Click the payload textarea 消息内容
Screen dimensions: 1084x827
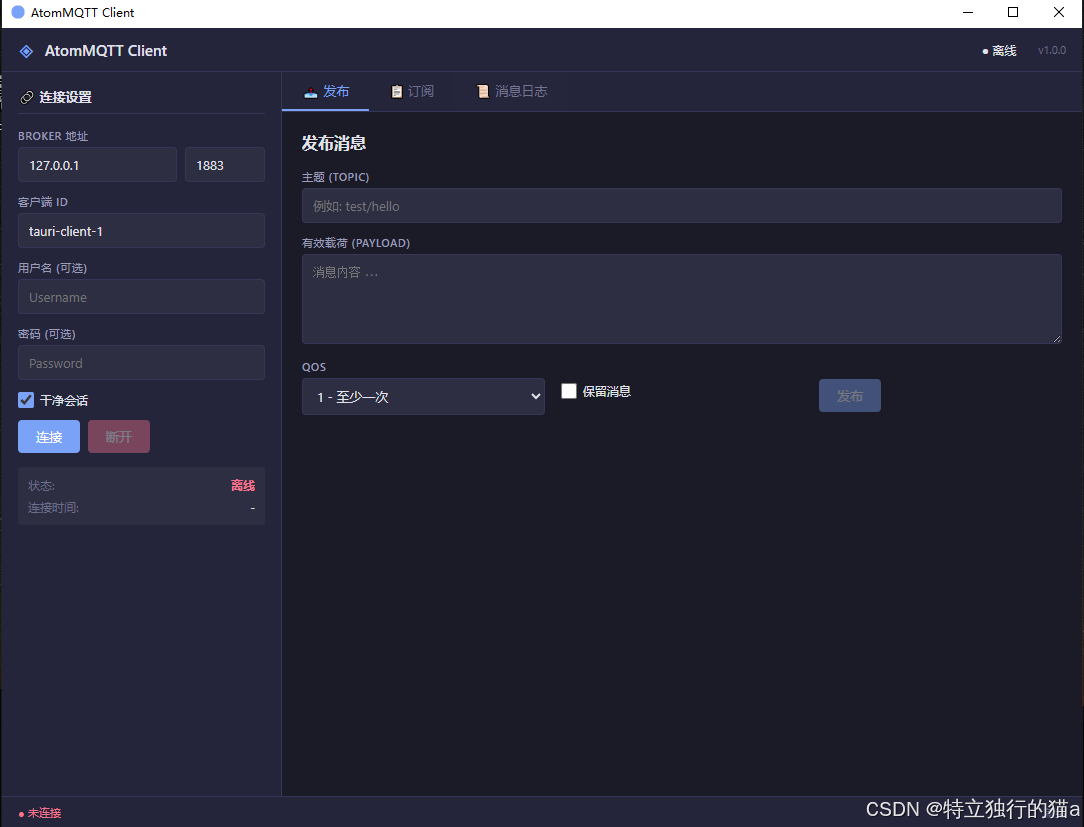pos(682,299)
